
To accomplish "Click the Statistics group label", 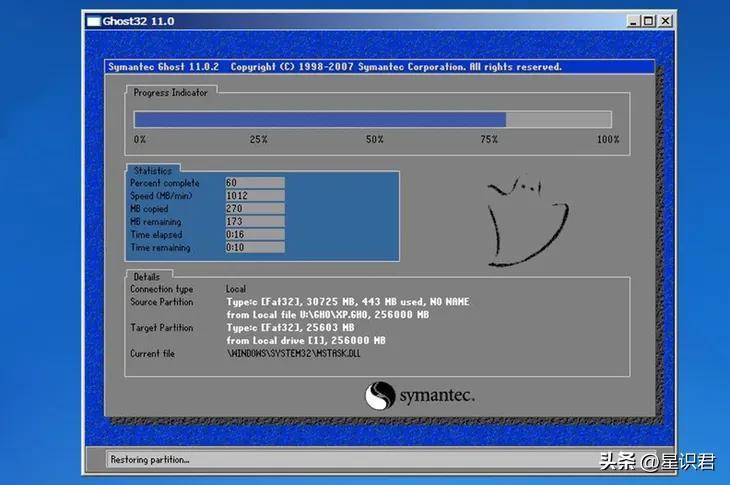I will tap(153, 171).
